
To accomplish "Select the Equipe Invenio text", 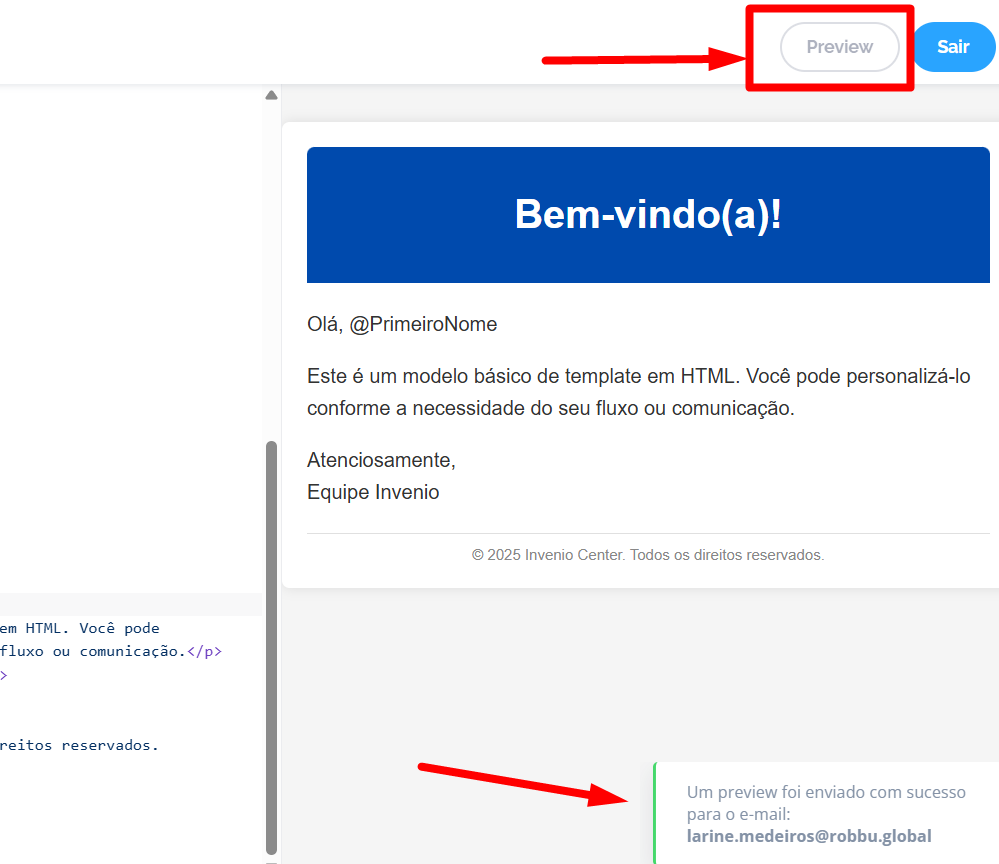I will coord(373,492).
